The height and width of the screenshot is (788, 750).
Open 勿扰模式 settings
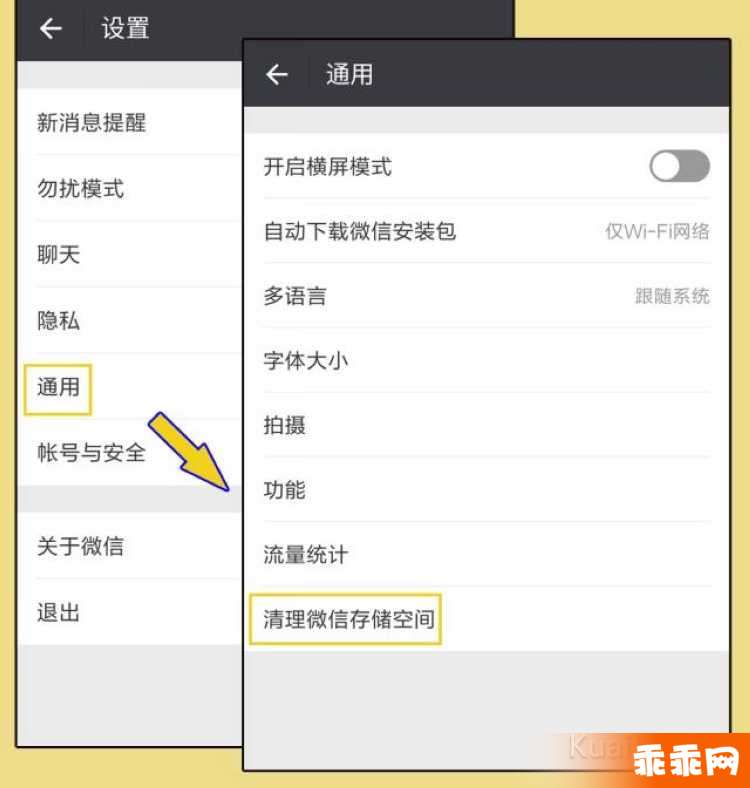click(x=130, y=188)
